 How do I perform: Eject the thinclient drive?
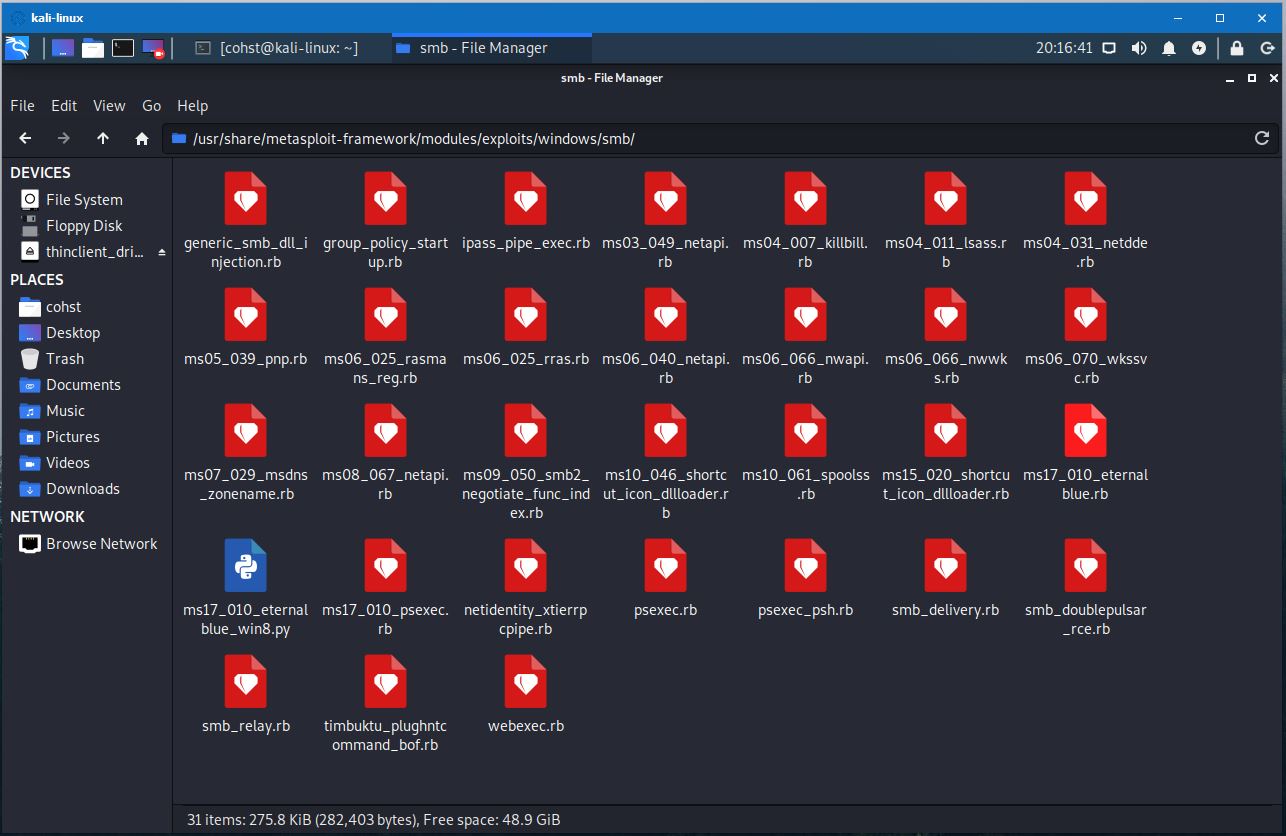(162, 253)
